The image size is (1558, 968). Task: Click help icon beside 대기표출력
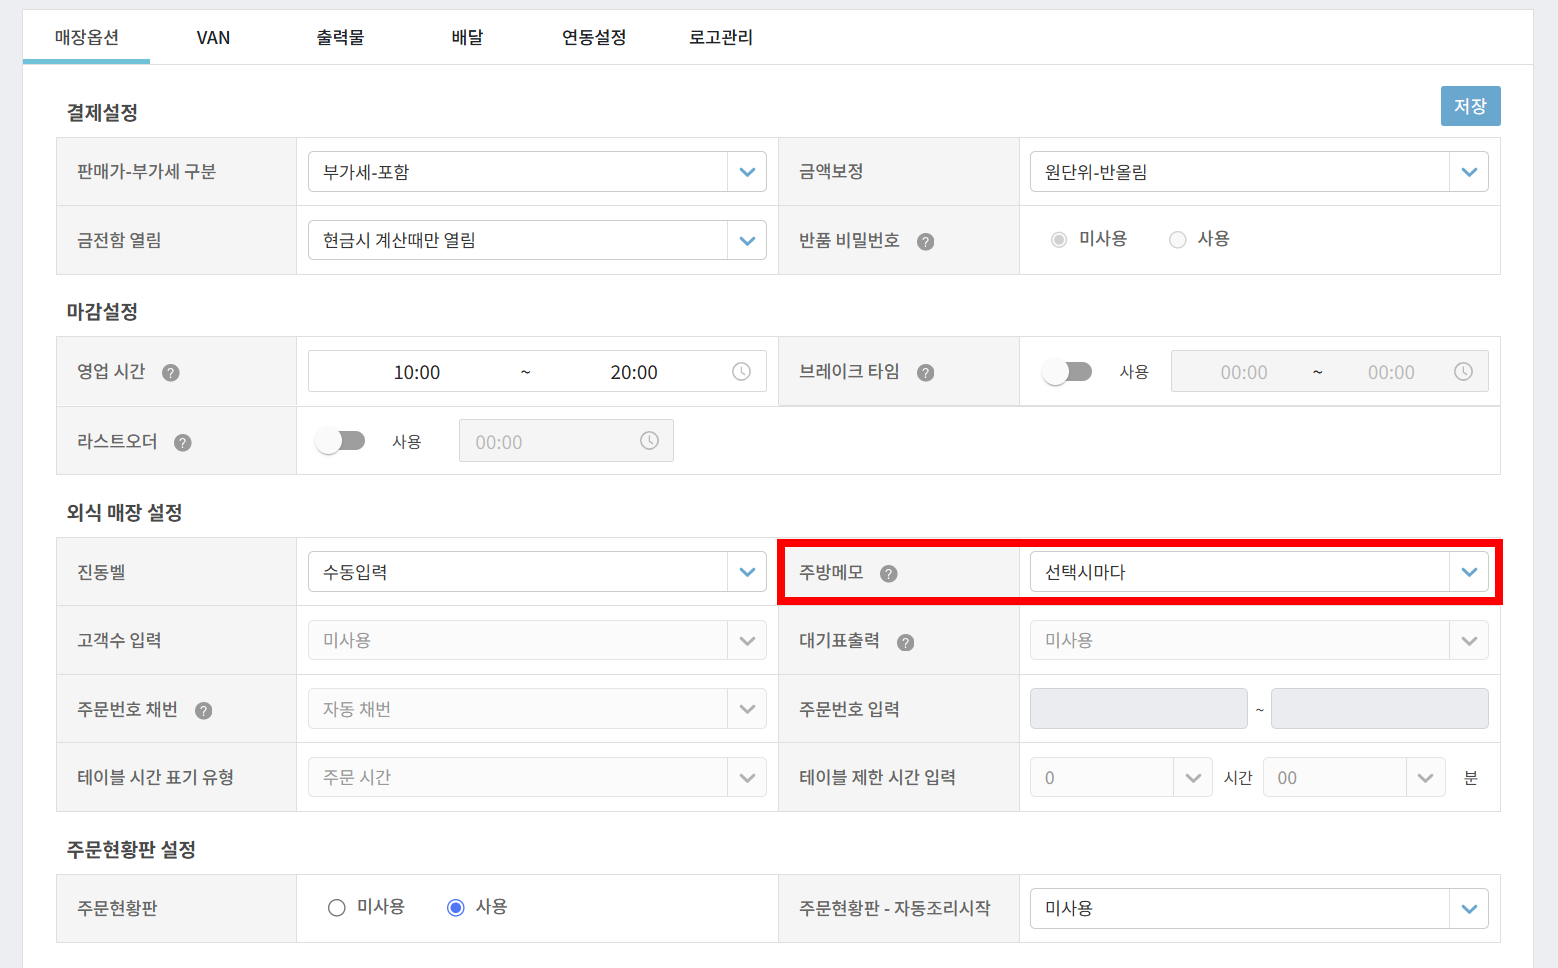[906, 643]
